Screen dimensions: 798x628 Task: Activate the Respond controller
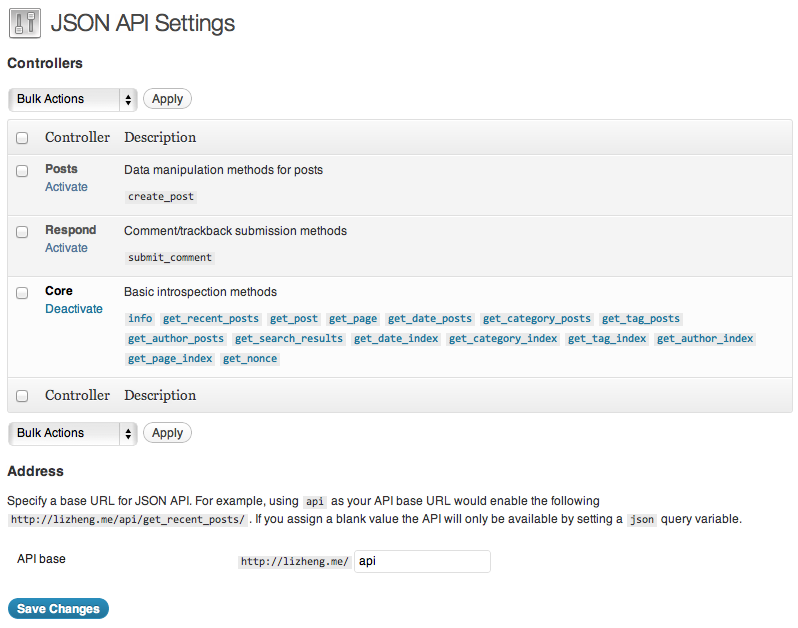click(x=66, y=248)
